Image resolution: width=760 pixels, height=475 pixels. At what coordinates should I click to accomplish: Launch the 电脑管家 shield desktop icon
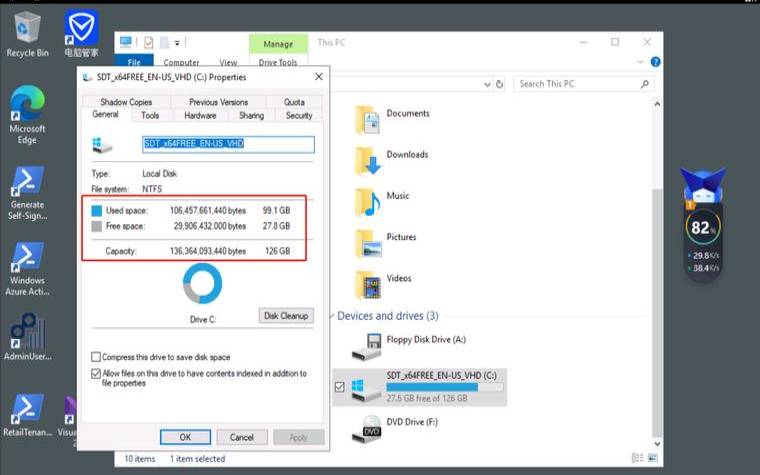coord(81,34)
